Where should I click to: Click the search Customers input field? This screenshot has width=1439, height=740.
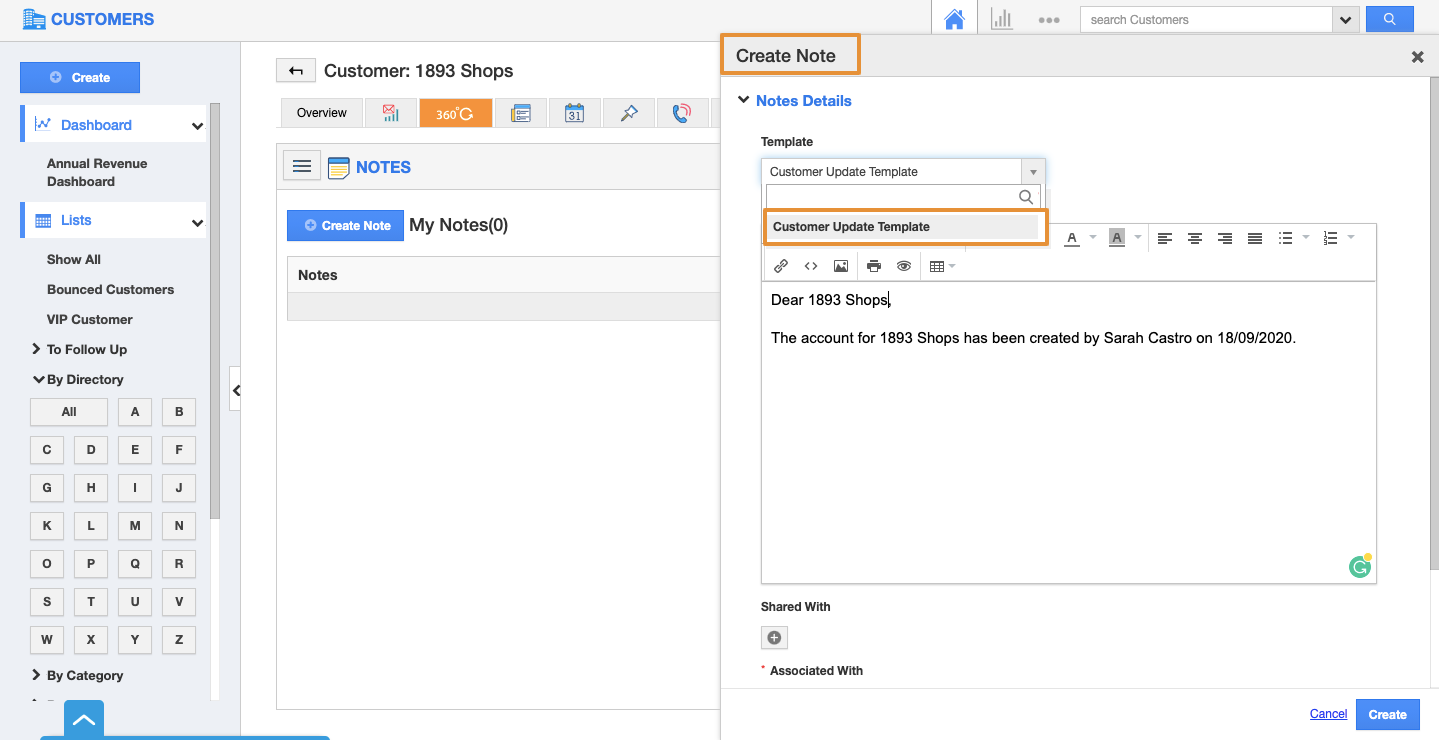pyautogui.click(x=1206, y=20)
